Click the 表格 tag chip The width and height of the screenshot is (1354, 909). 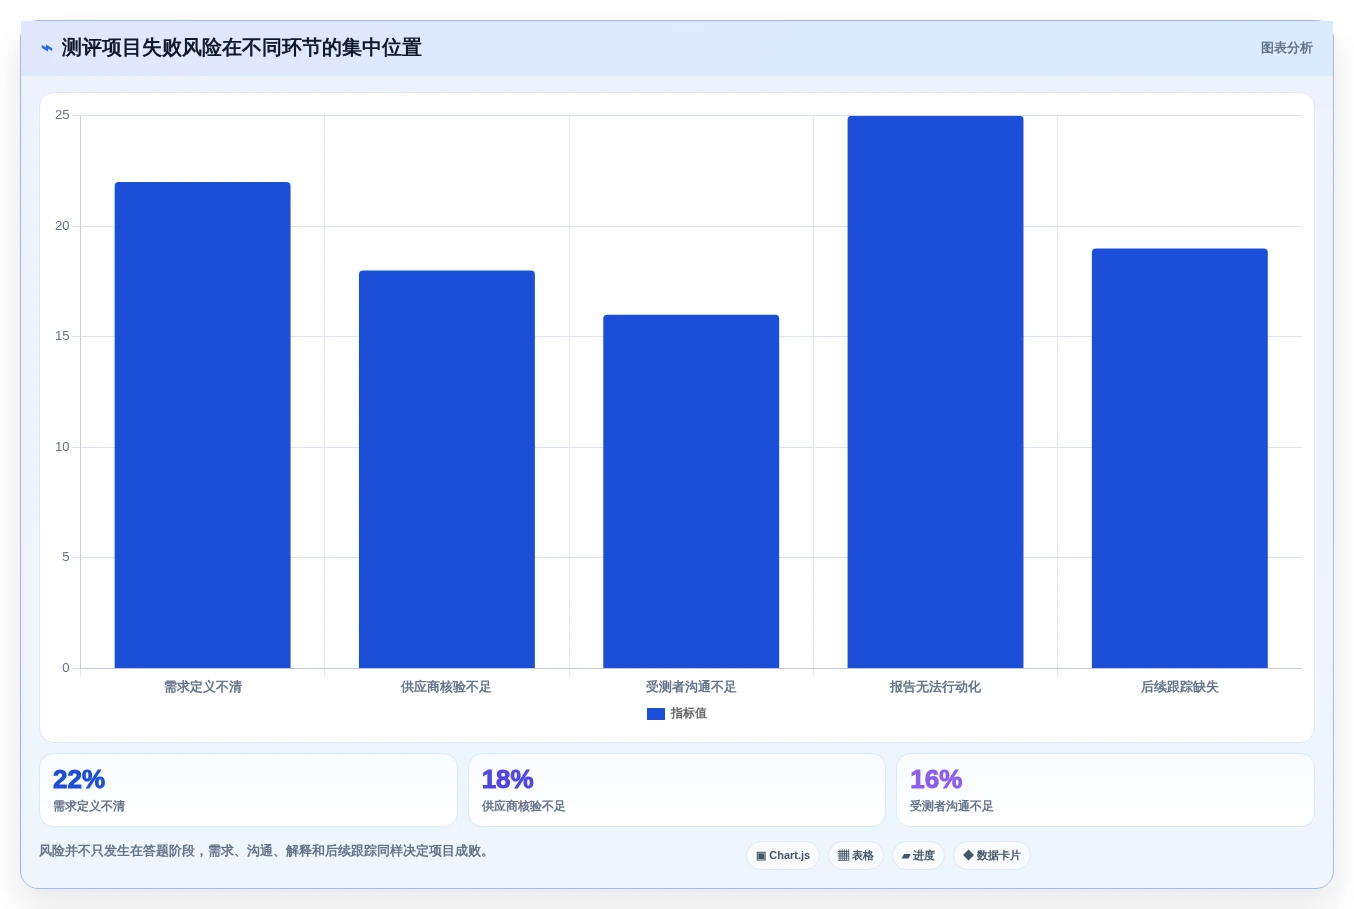click(856, 856)
